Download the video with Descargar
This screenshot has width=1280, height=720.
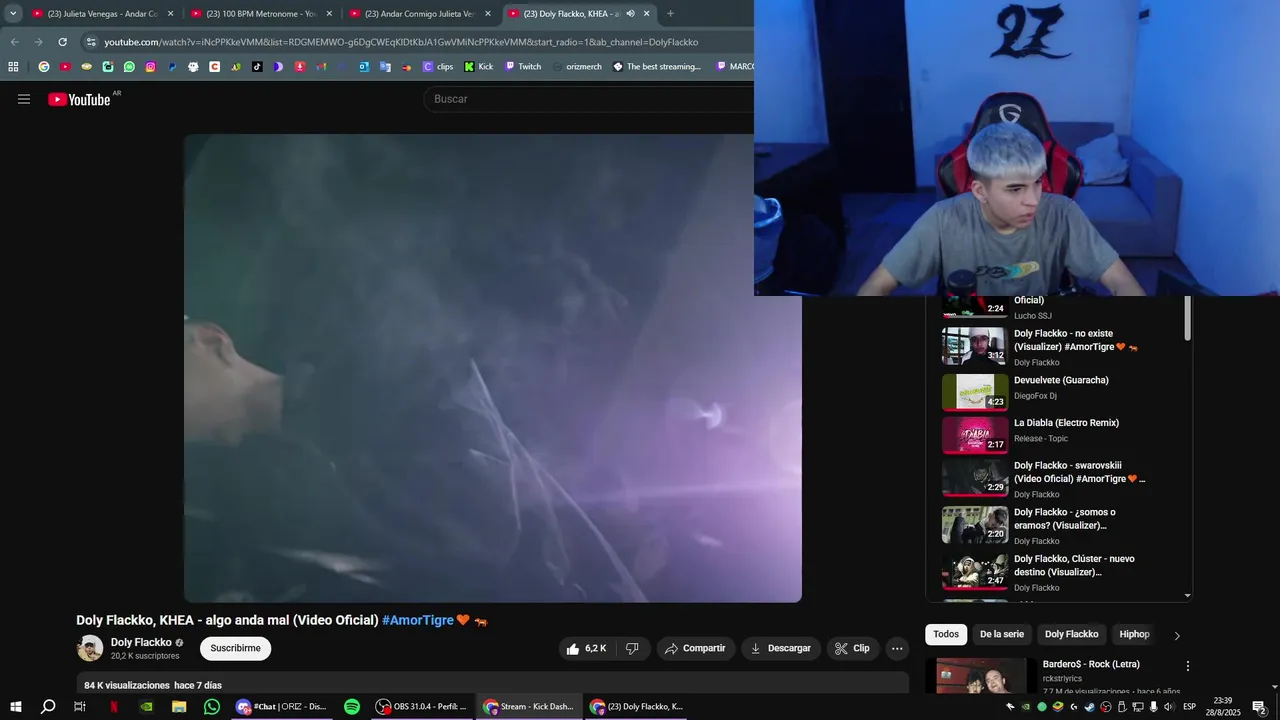coord(781,648)
